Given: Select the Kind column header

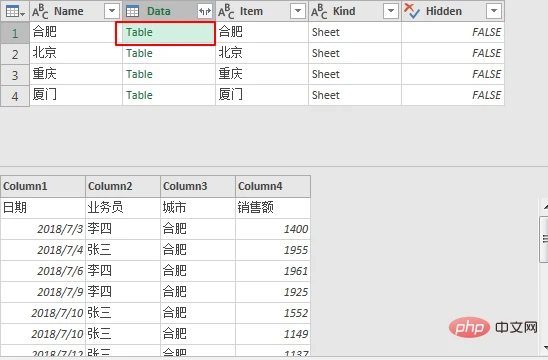Looking at the screenshot, I should (x=355, y=11).
